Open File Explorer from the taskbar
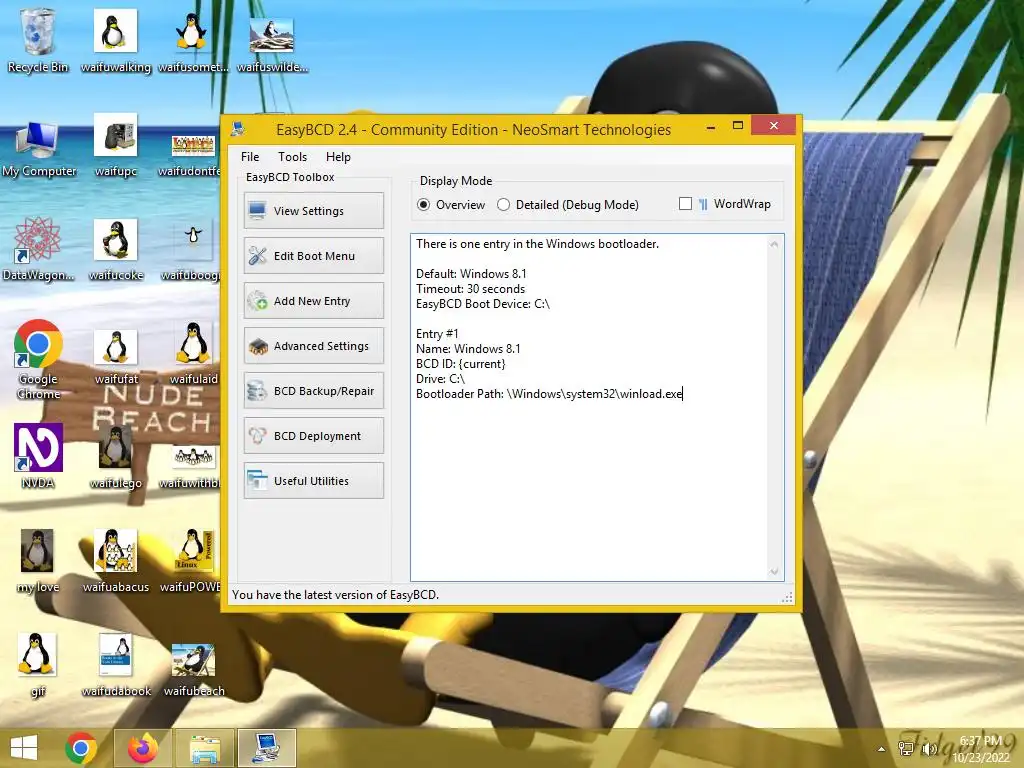The width and height of the screenshot is (1024, 768). [205, 748]
